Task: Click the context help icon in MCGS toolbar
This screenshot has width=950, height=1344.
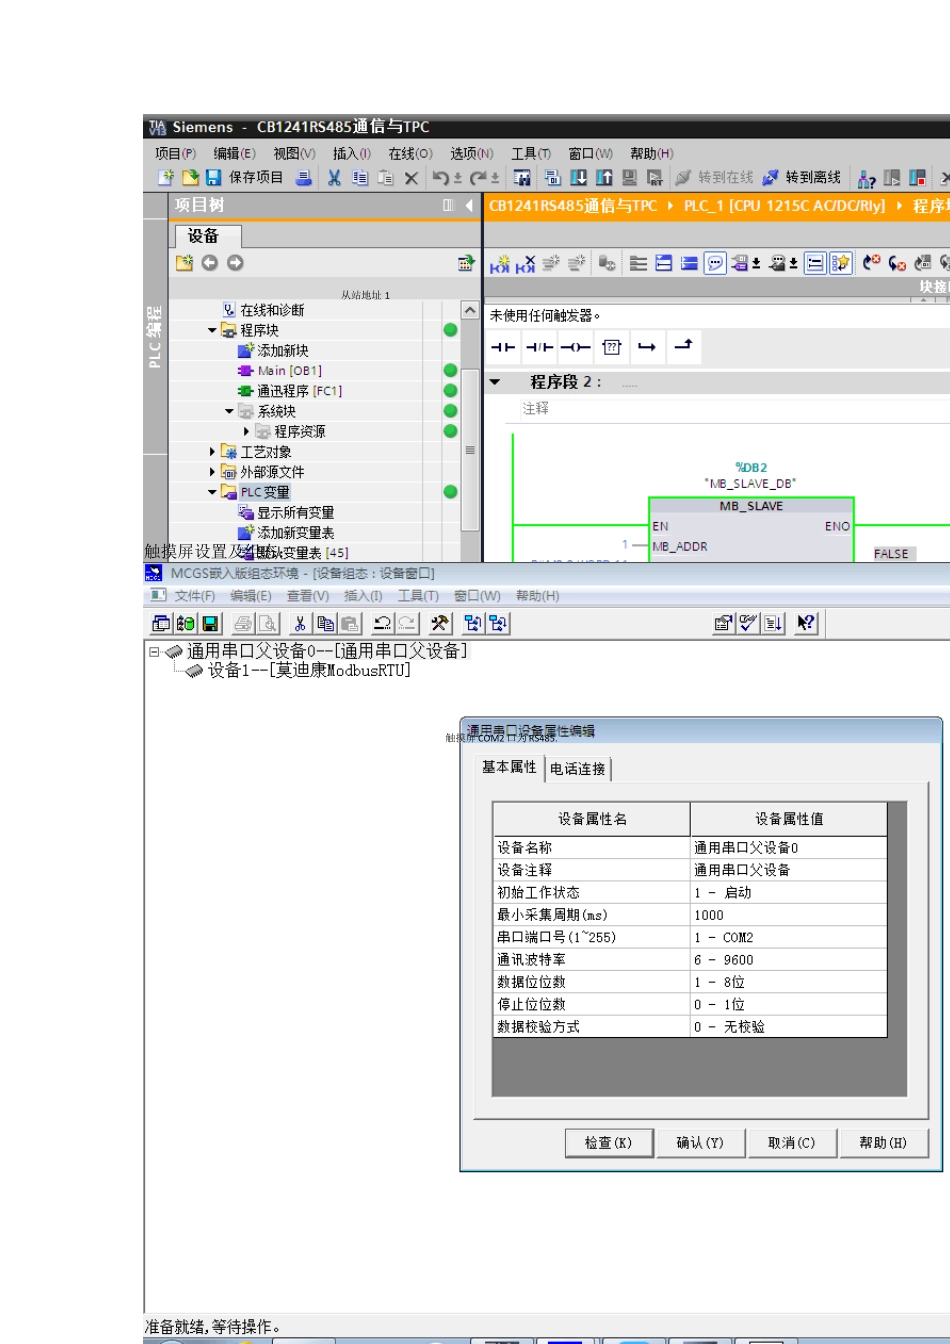Action: [x=806, y=623]
